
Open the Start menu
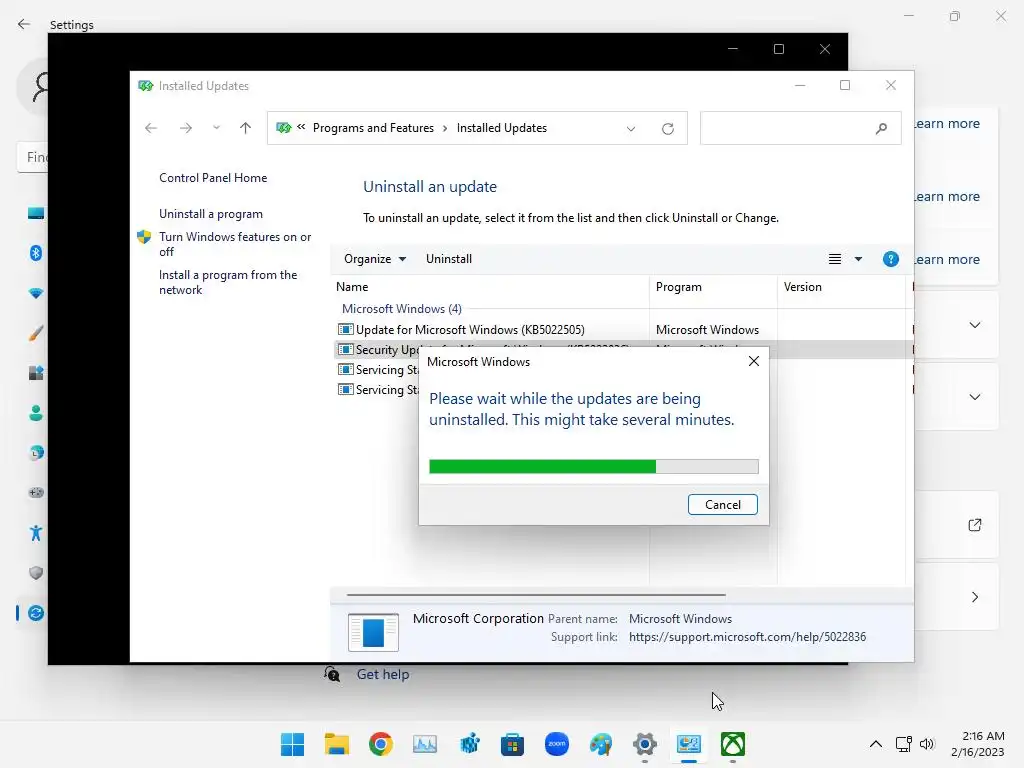point(292,744)
